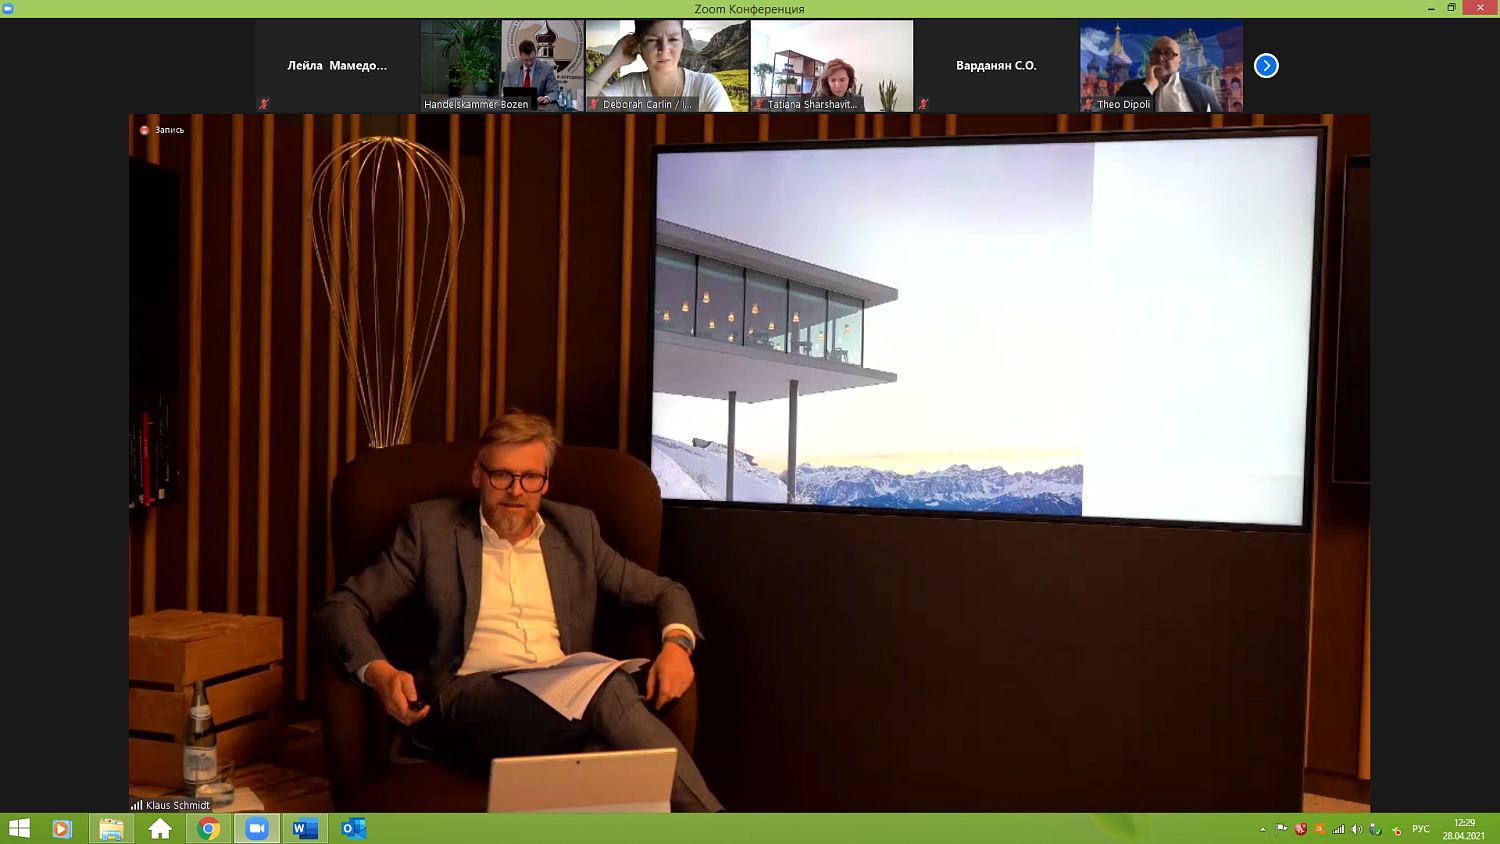Open the Windows Start menu
This screenshot has width=1500, height=844.
coord(19,828)
